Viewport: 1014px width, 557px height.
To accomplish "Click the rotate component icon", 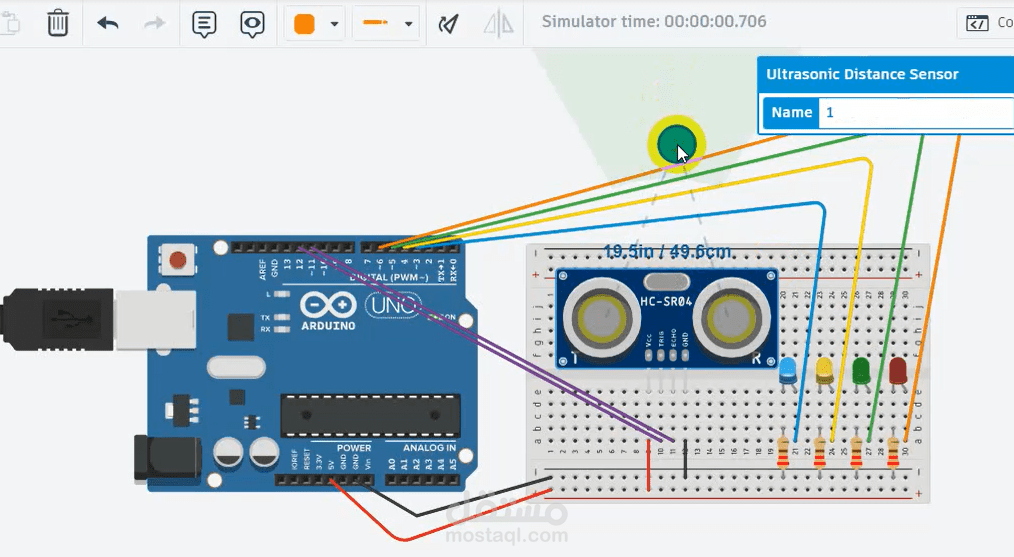I will coord(448,24).
